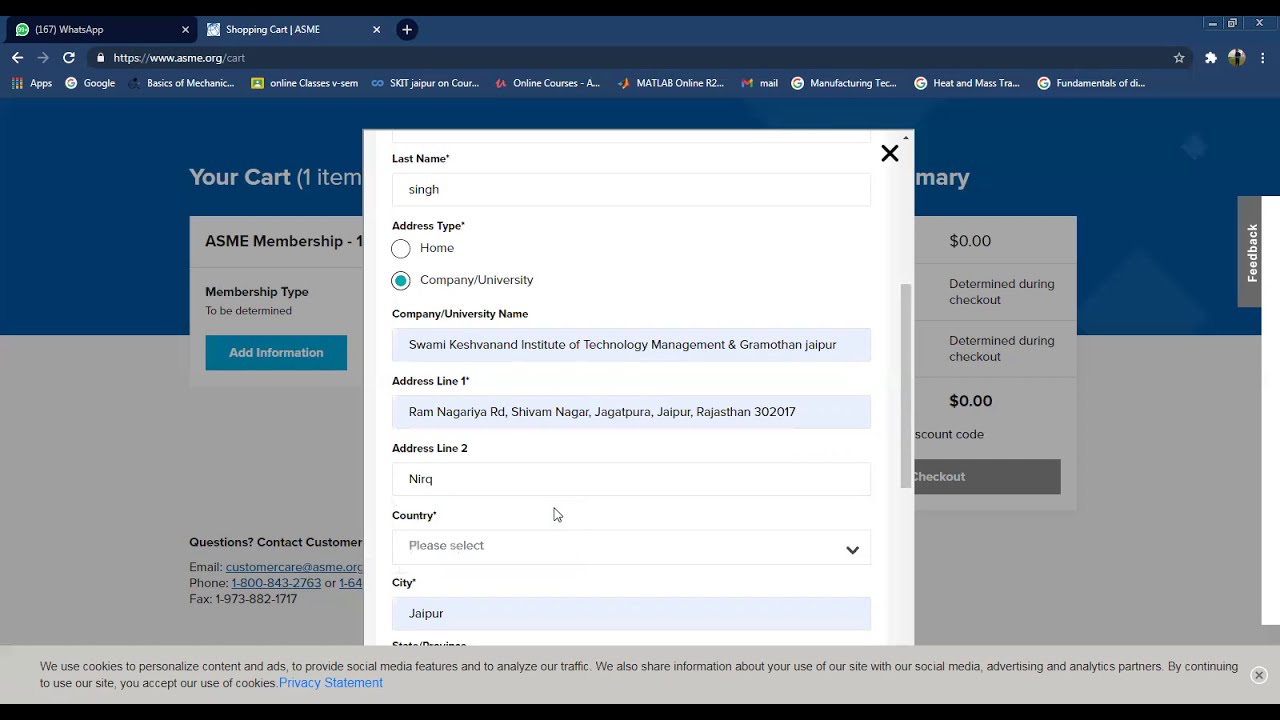
Task: Select the Home address type radio button
Action: tap(401, 248)
